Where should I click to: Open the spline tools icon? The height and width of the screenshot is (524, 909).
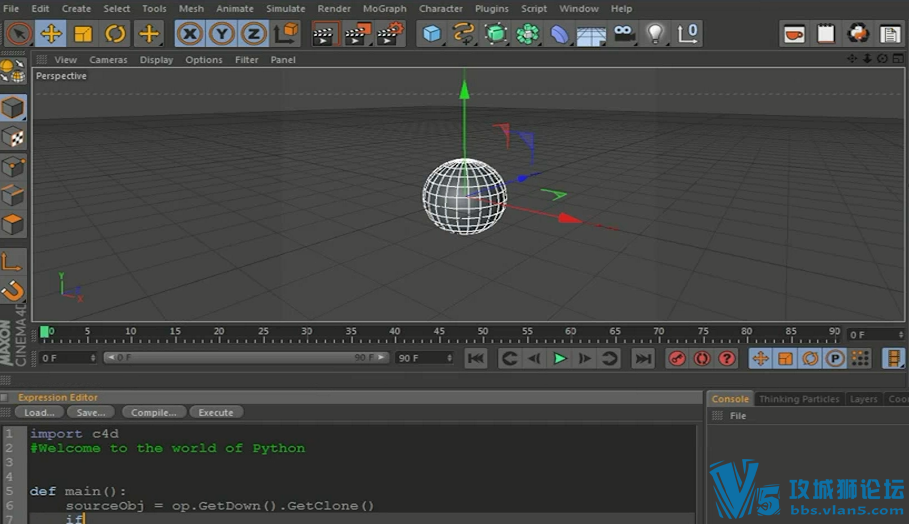463,34
